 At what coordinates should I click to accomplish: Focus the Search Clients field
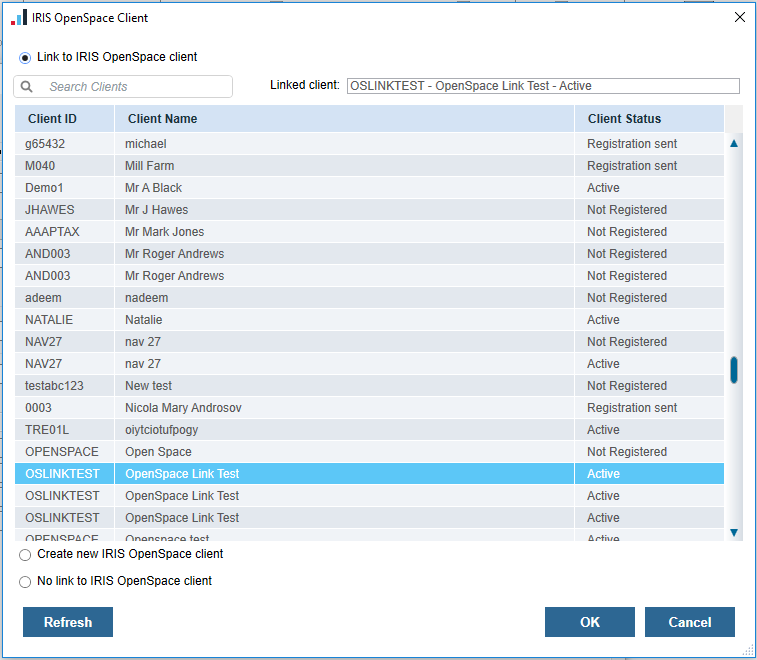coord(123,87)
